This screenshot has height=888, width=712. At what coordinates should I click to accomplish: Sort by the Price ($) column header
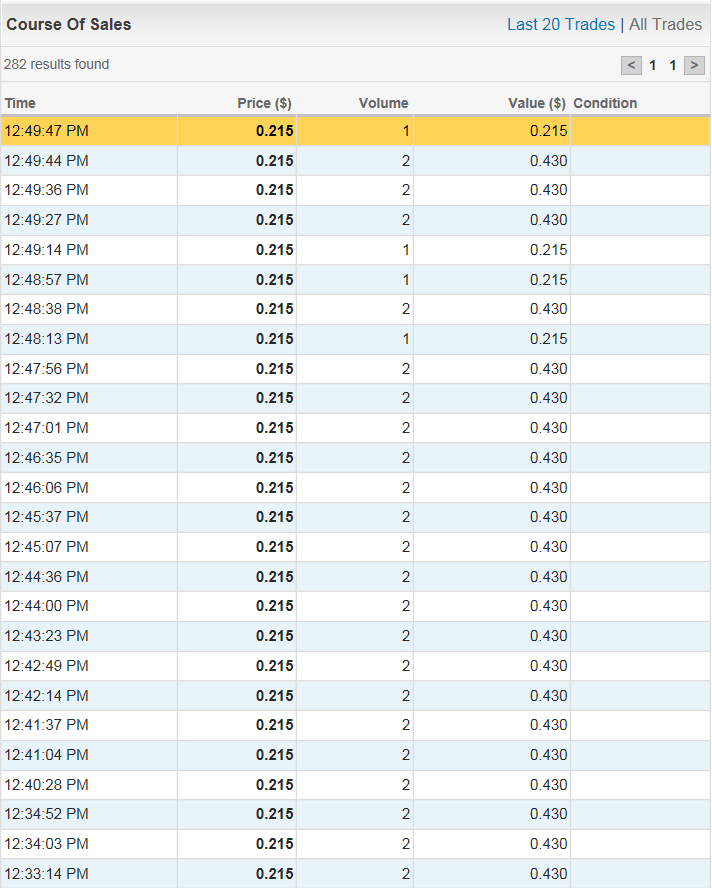(x=265, y=103)
